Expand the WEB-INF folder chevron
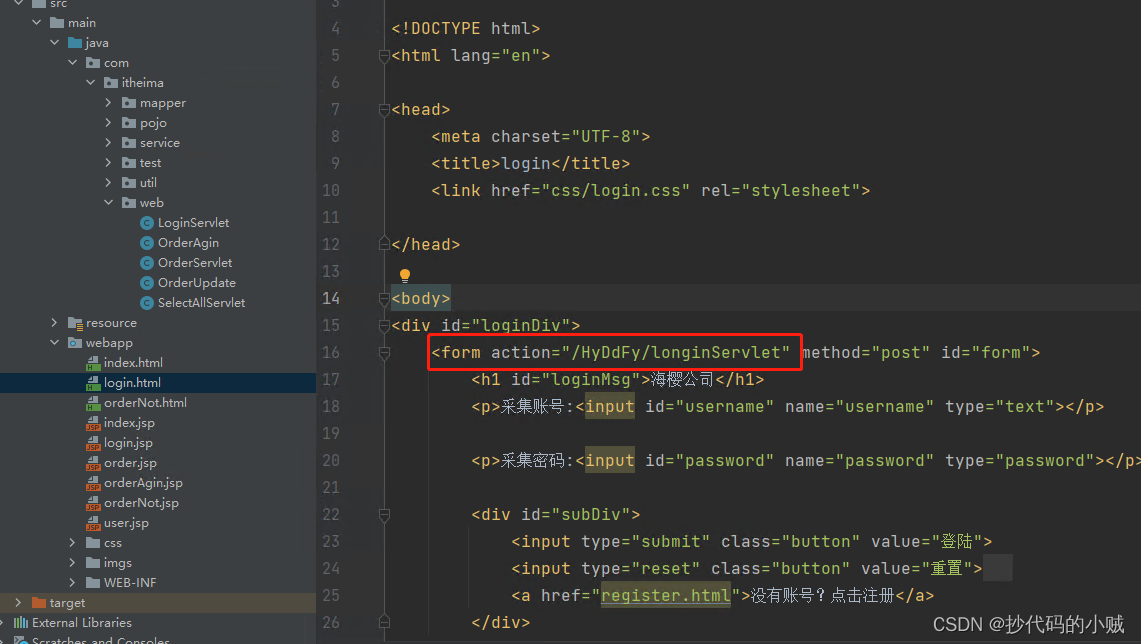 click(x=72, y=582)
